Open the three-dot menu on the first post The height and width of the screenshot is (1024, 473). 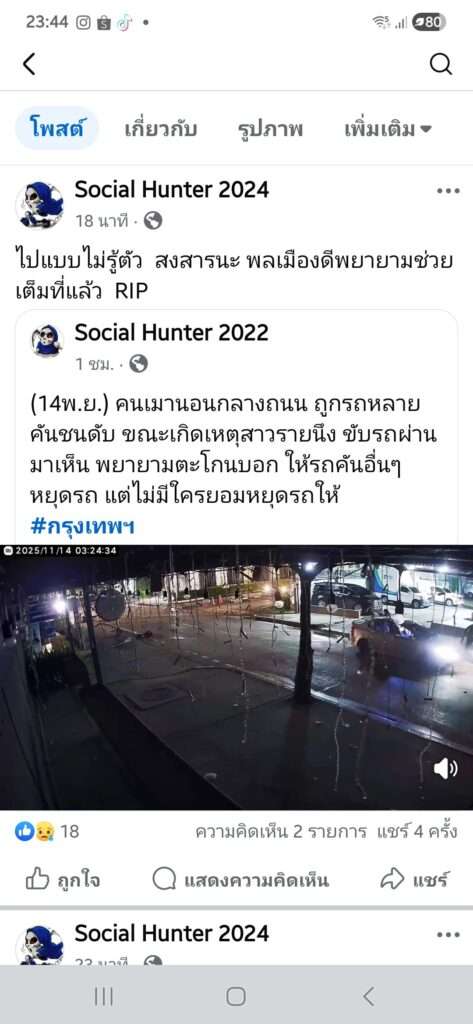click(448, 191)
